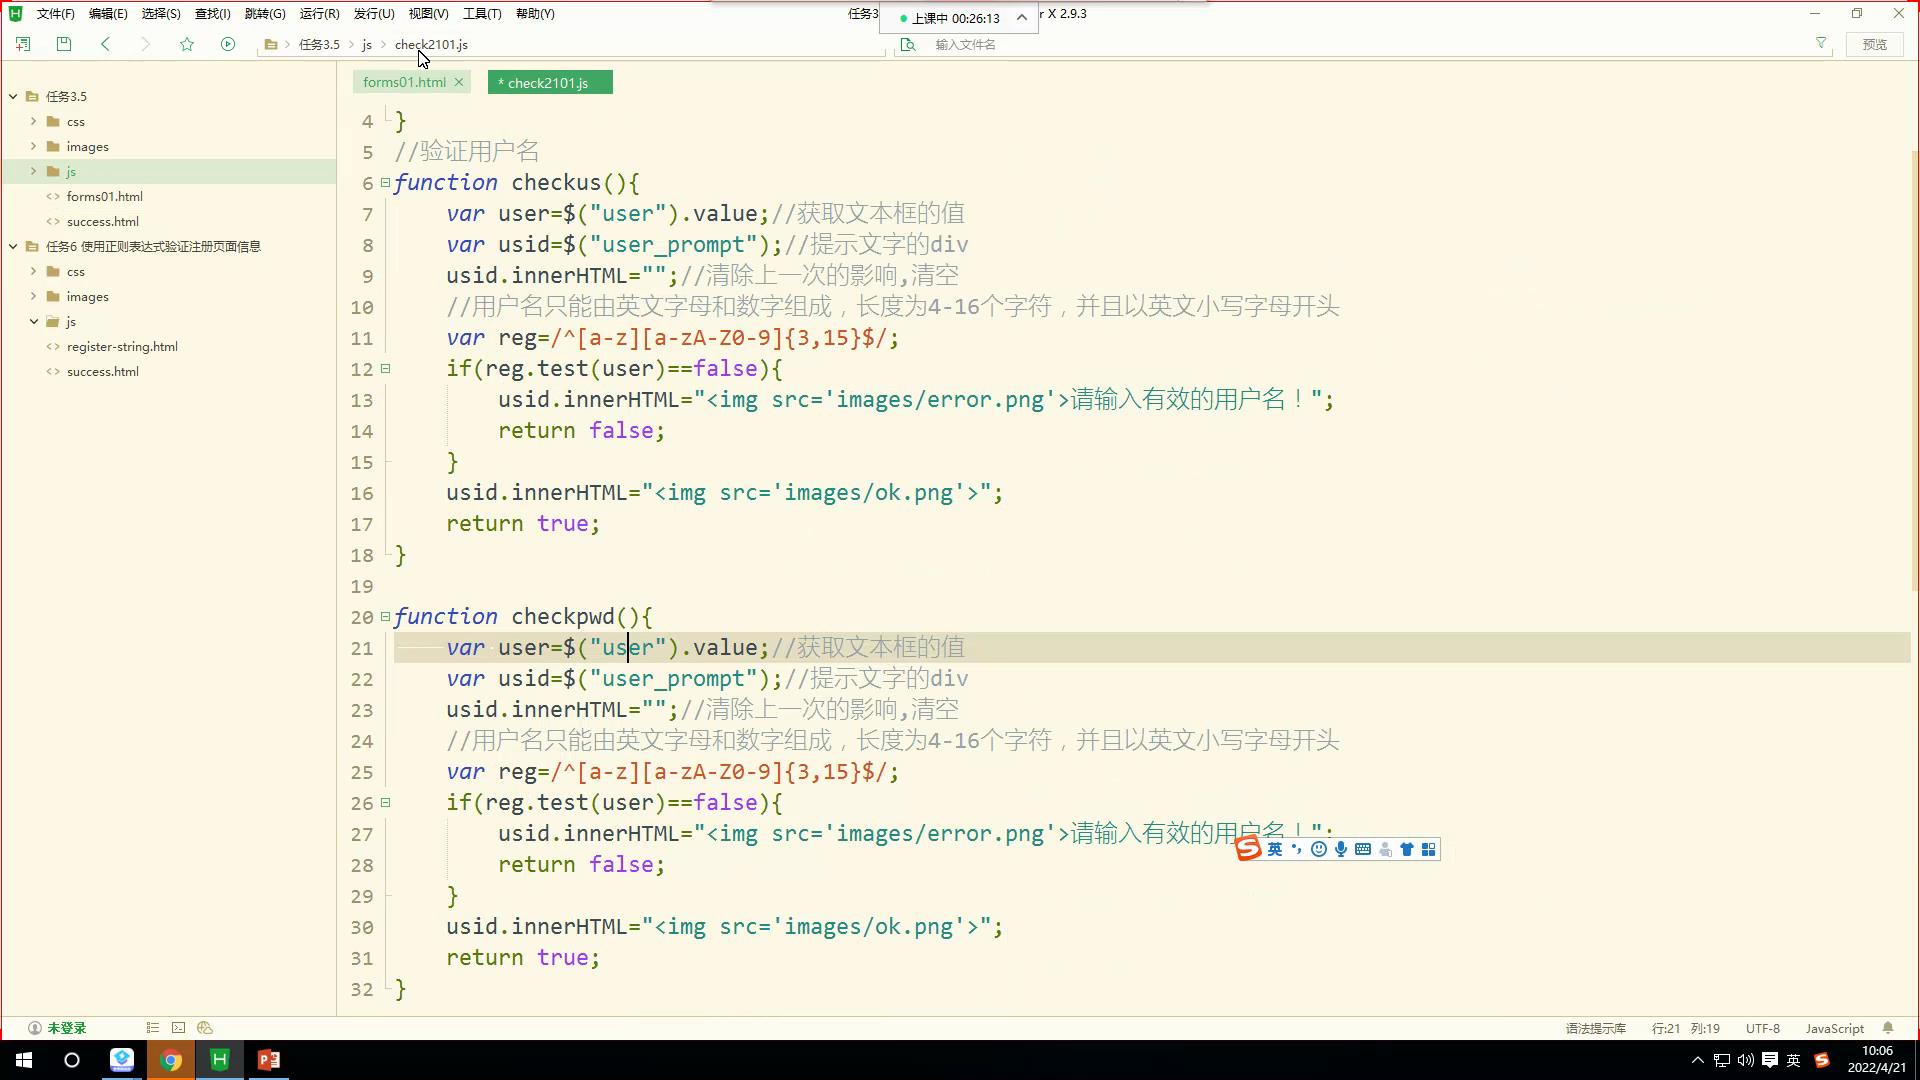Click the document outline list icon
This screenshot has width=1920, height=1080.
tap(152, 1028)
